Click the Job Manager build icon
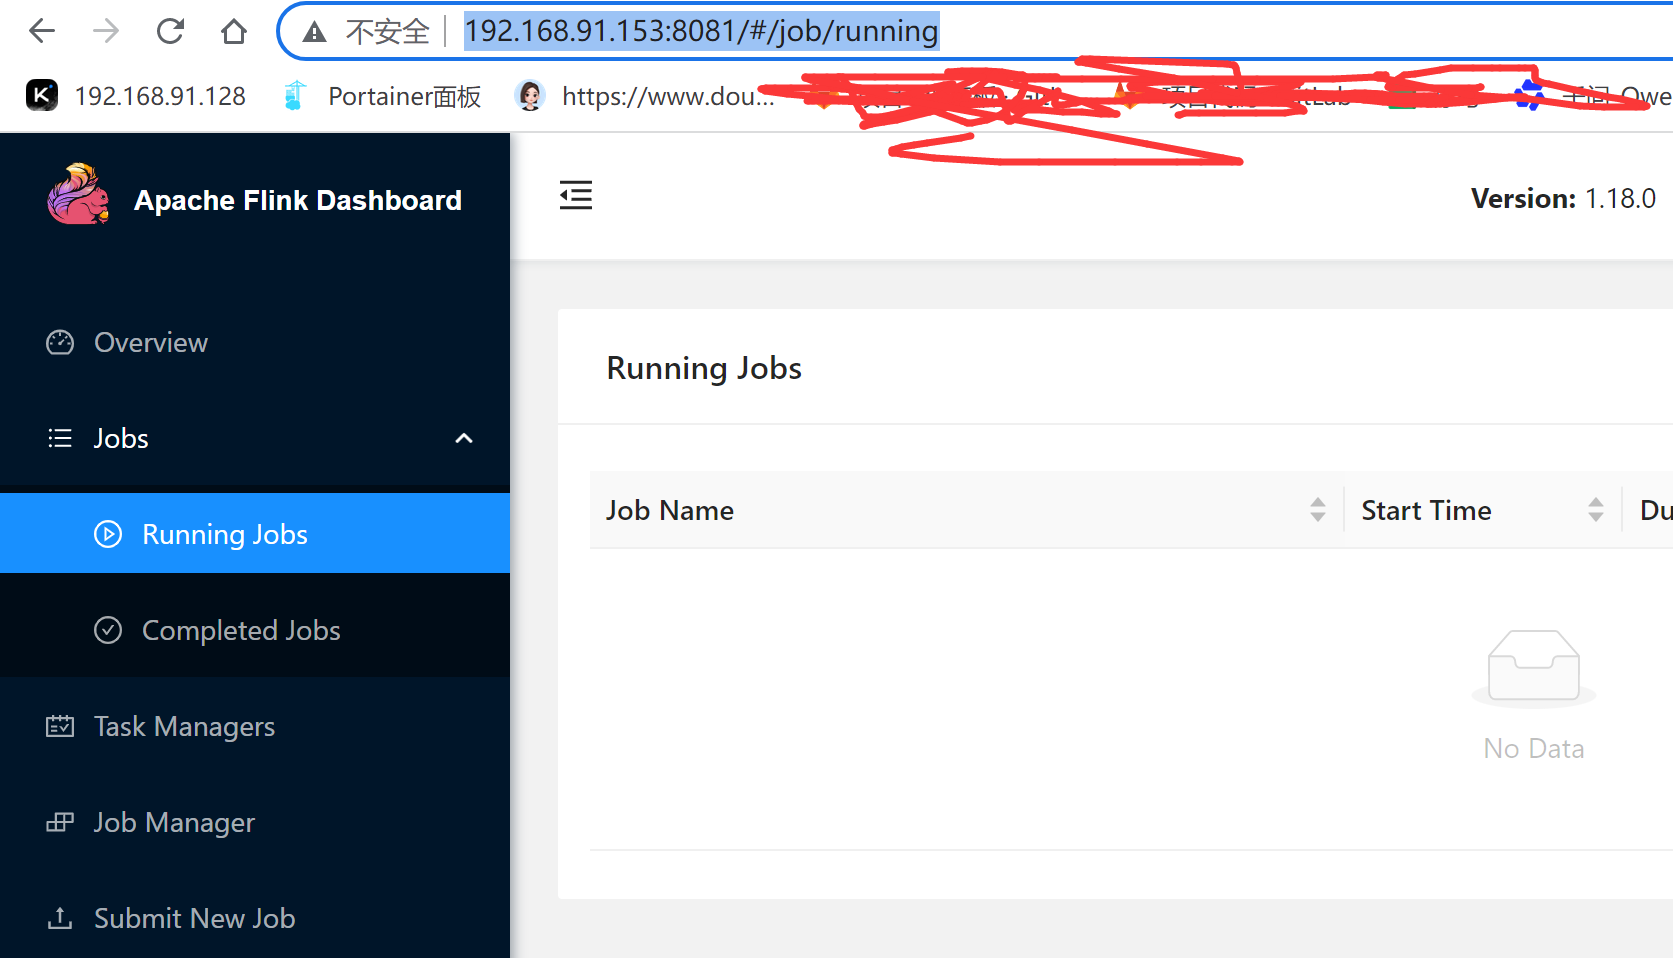 click(60, 822)
